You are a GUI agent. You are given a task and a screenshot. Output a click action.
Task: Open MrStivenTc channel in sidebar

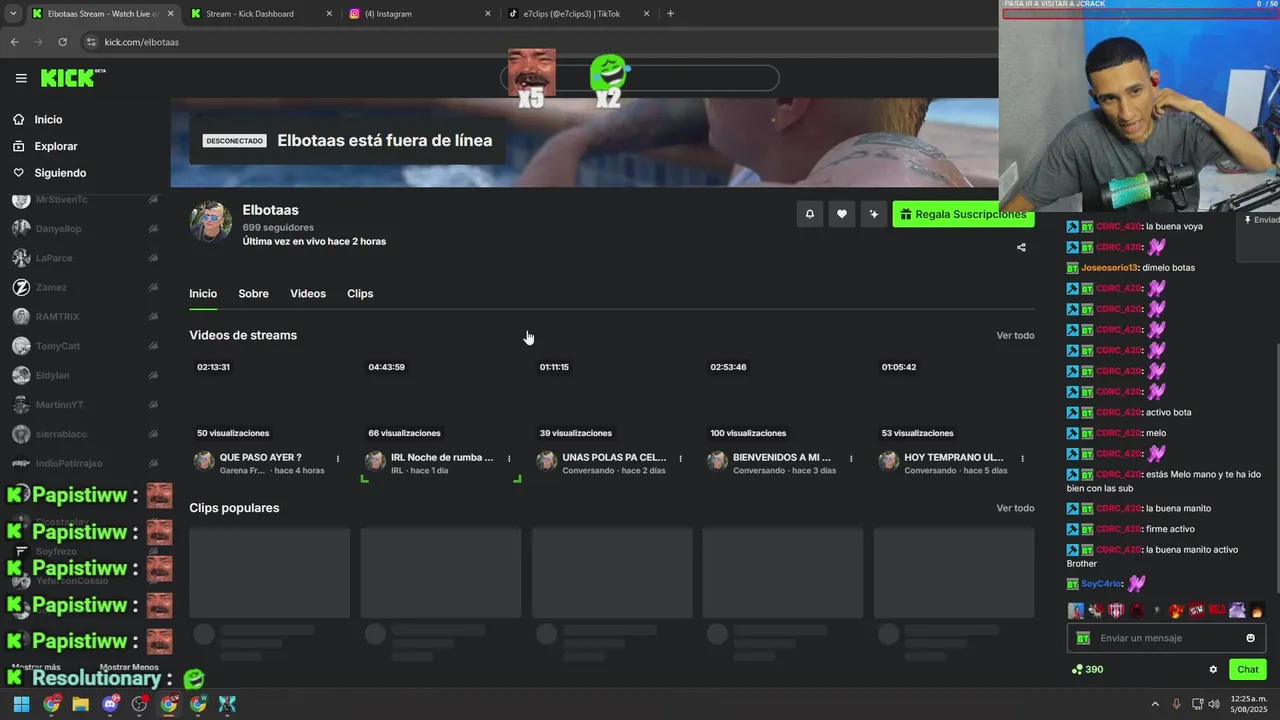coord(85,200)
